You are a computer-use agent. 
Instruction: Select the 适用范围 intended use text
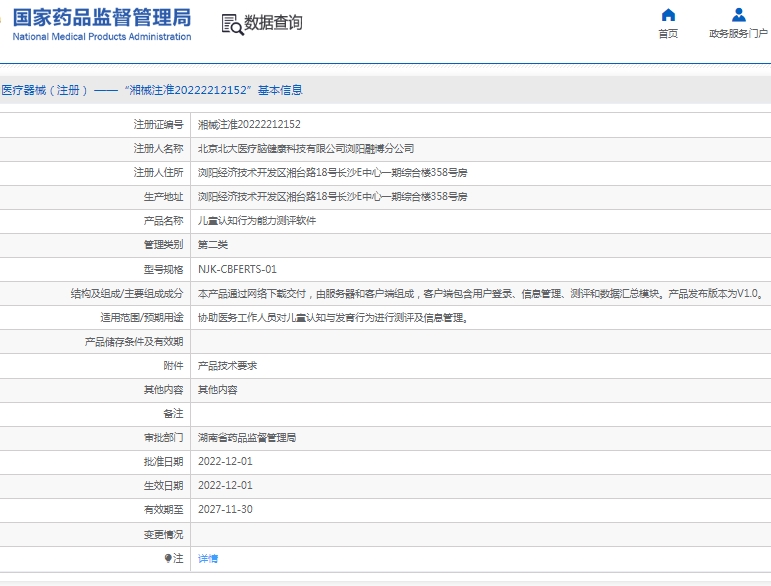click(333, 318)
